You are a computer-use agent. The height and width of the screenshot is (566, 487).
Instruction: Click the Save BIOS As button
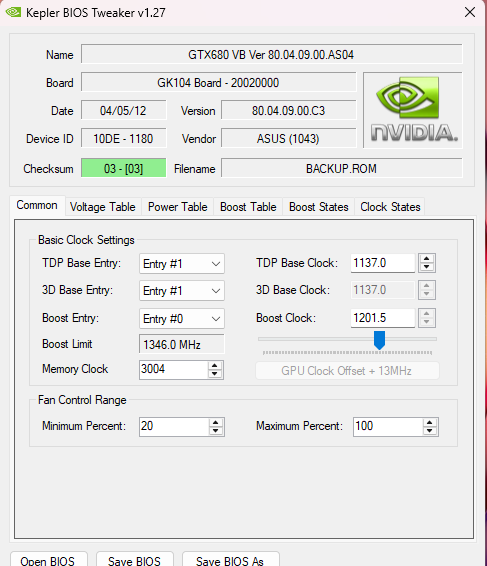tap(230, 560)
